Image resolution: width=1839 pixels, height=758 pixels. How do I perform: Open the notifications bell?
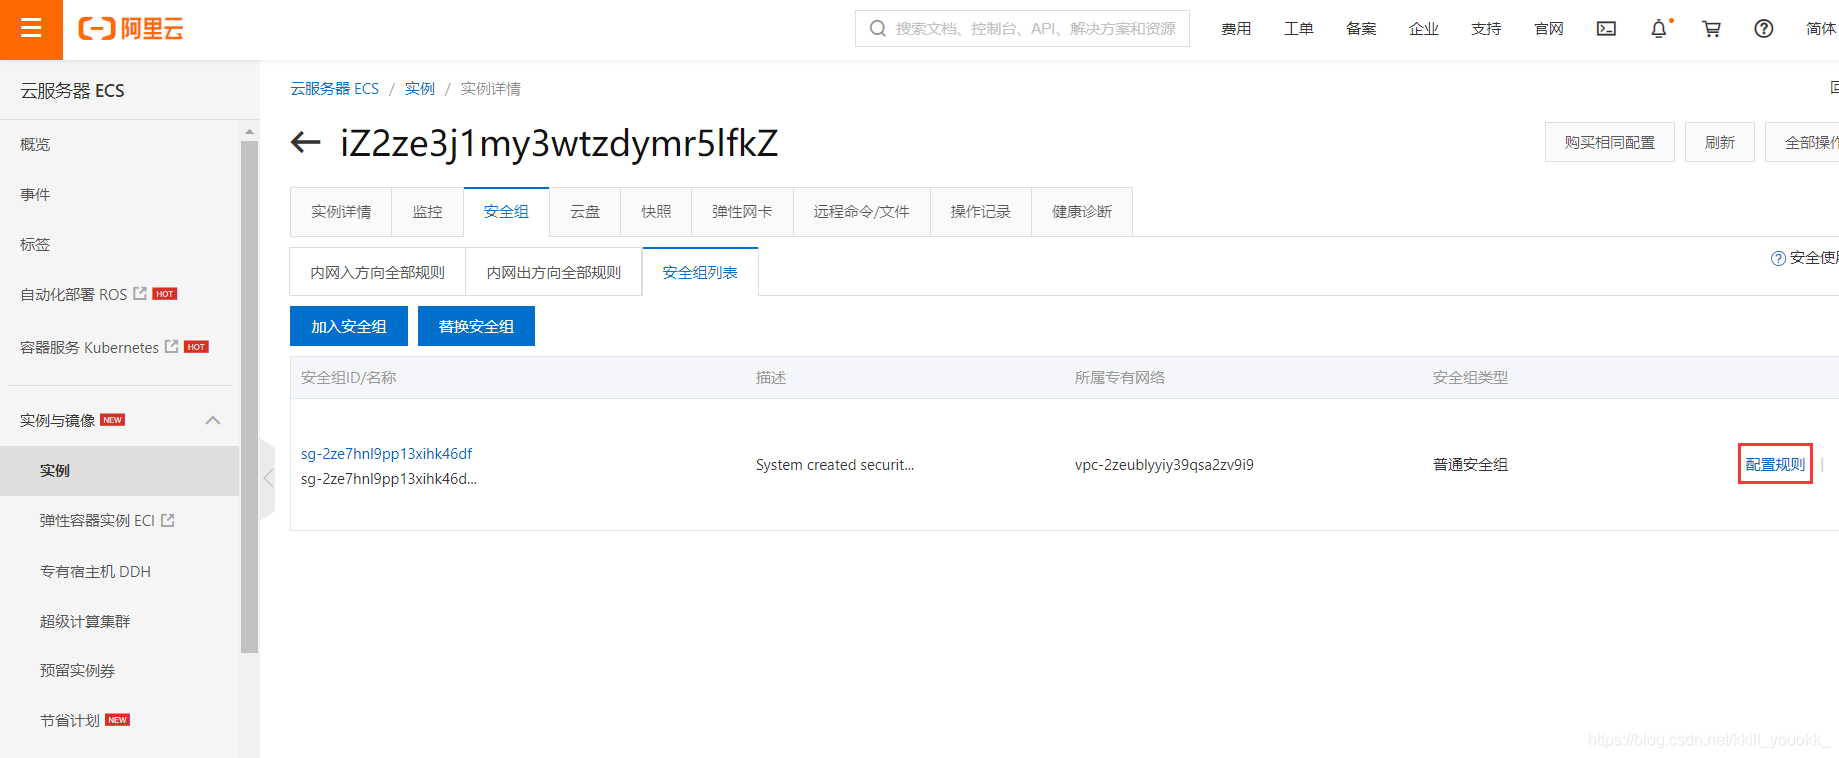click(x=1659, y=29)
